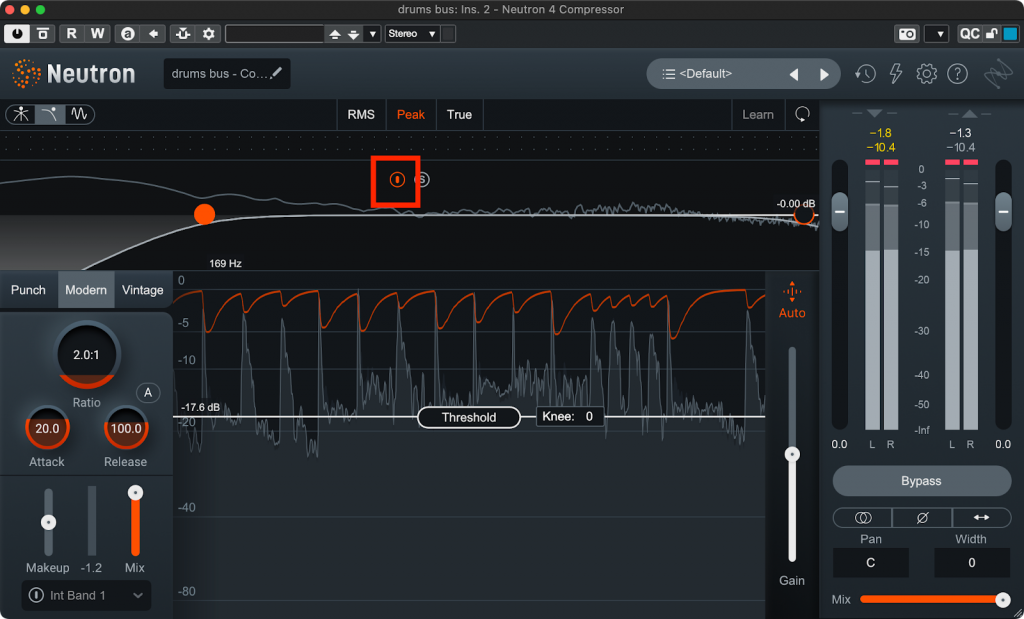Click the host bypass effect icon
Image resolution: width=1024 pixels, height=619 pixels.
pyautogui.click(x=43, y=33)
